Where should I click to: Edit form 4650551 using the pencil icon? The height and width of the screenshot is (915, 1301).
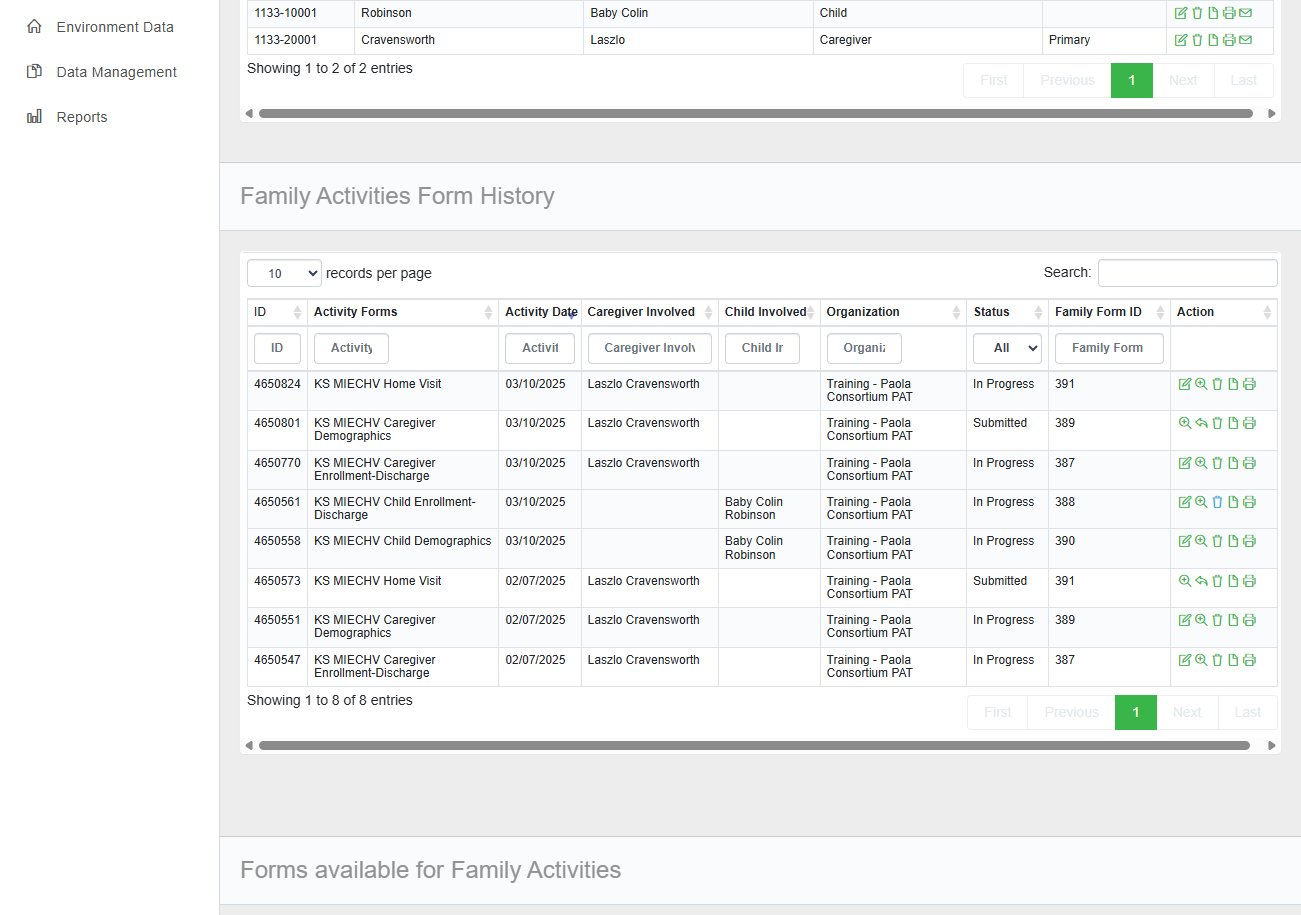pyautogui.click(x=1185, y=620)
